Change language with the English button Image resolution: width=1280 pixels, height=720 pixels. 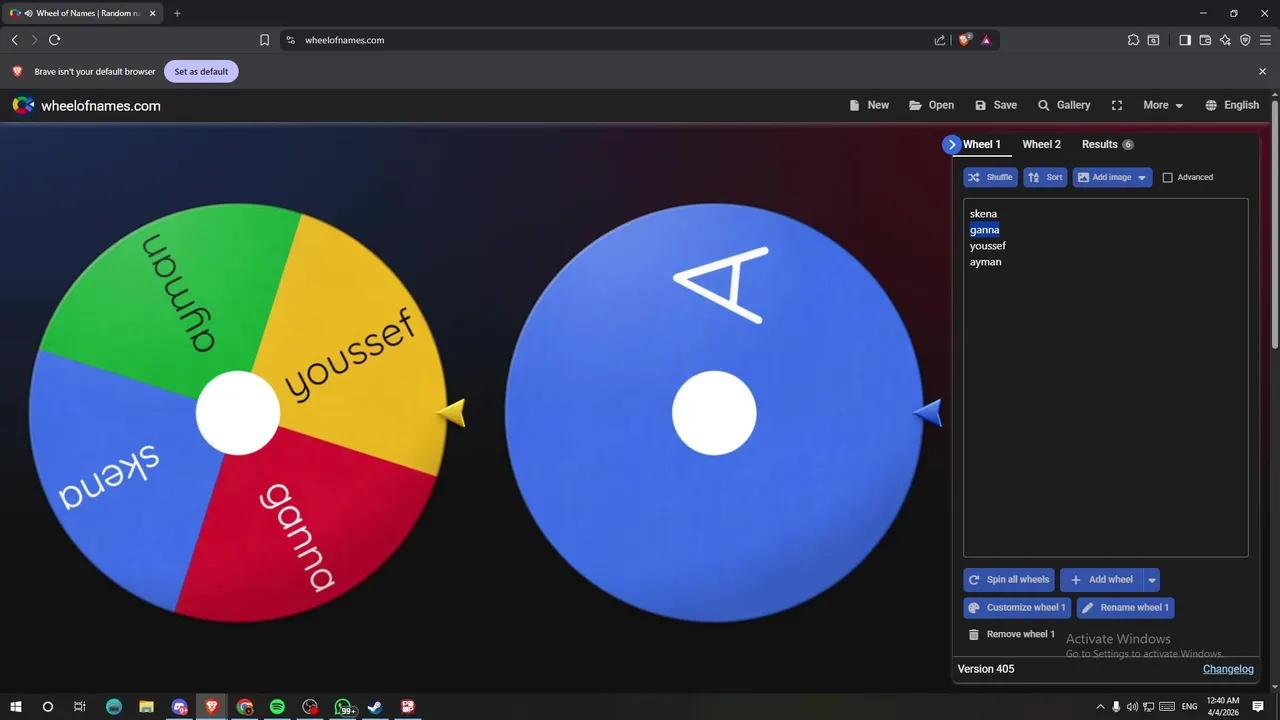[x=1232, y=105]
